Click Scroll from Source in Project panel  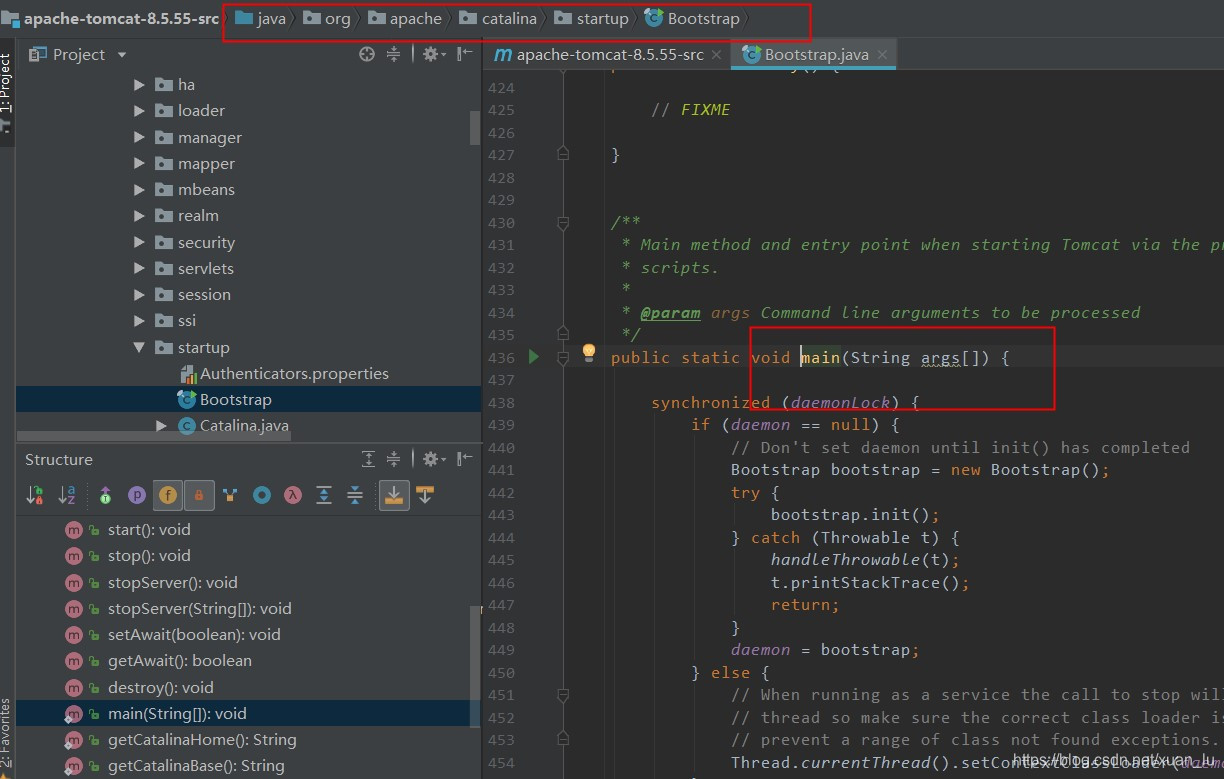click(x=367, y=54)
